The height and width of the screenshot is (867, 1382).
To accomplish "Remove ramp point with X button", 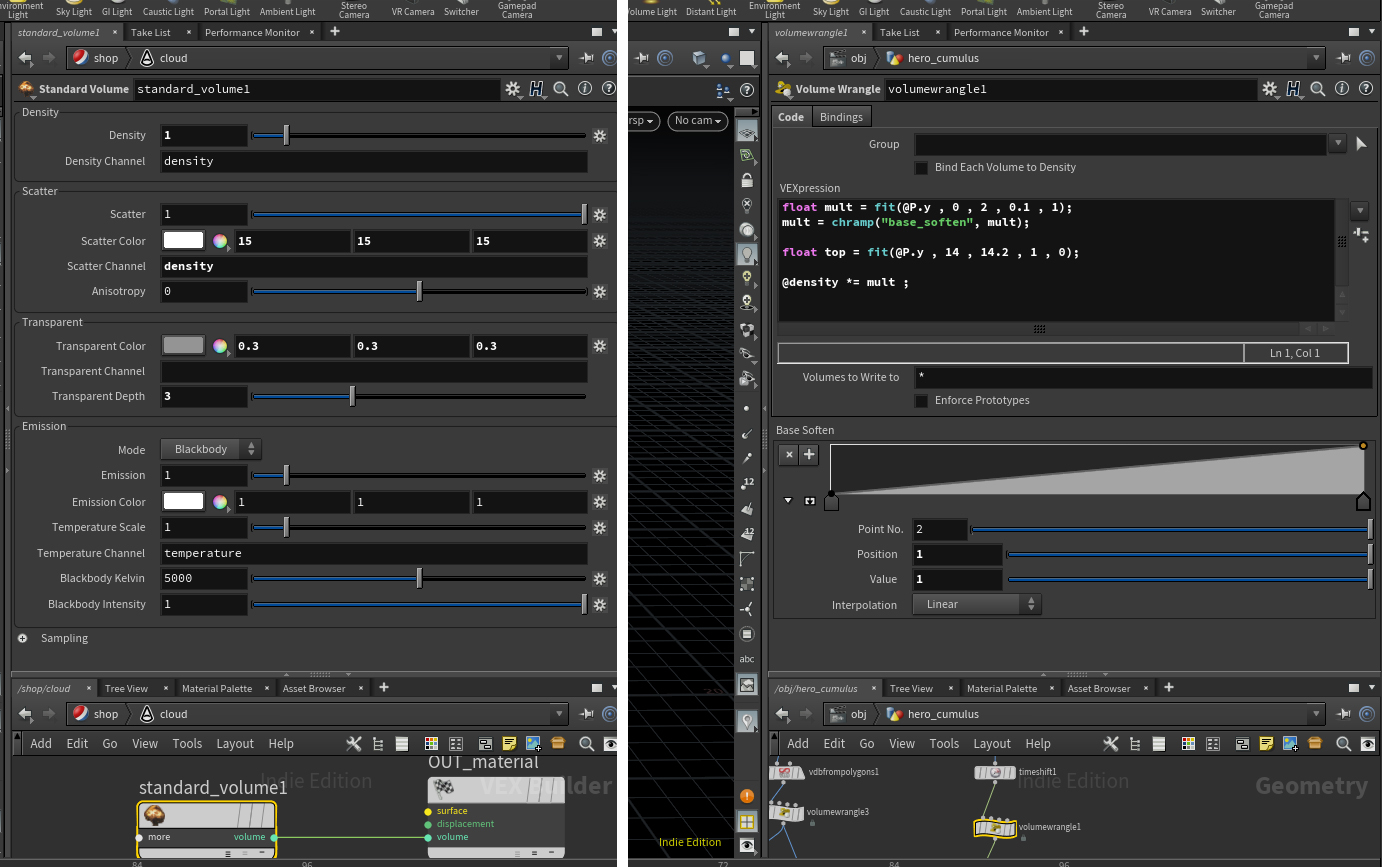I will (789, 455).
